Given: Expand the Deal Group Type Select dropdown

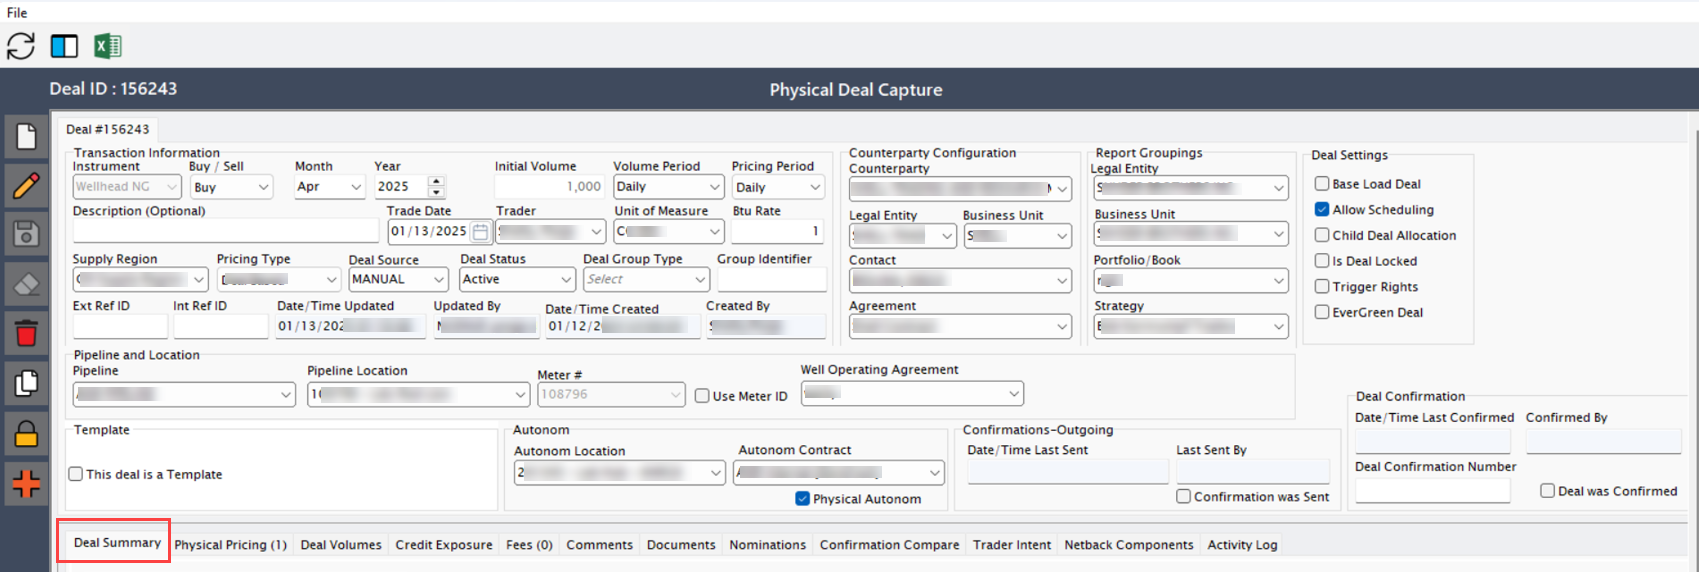Looking at the screenshot, I should [646, 279].
